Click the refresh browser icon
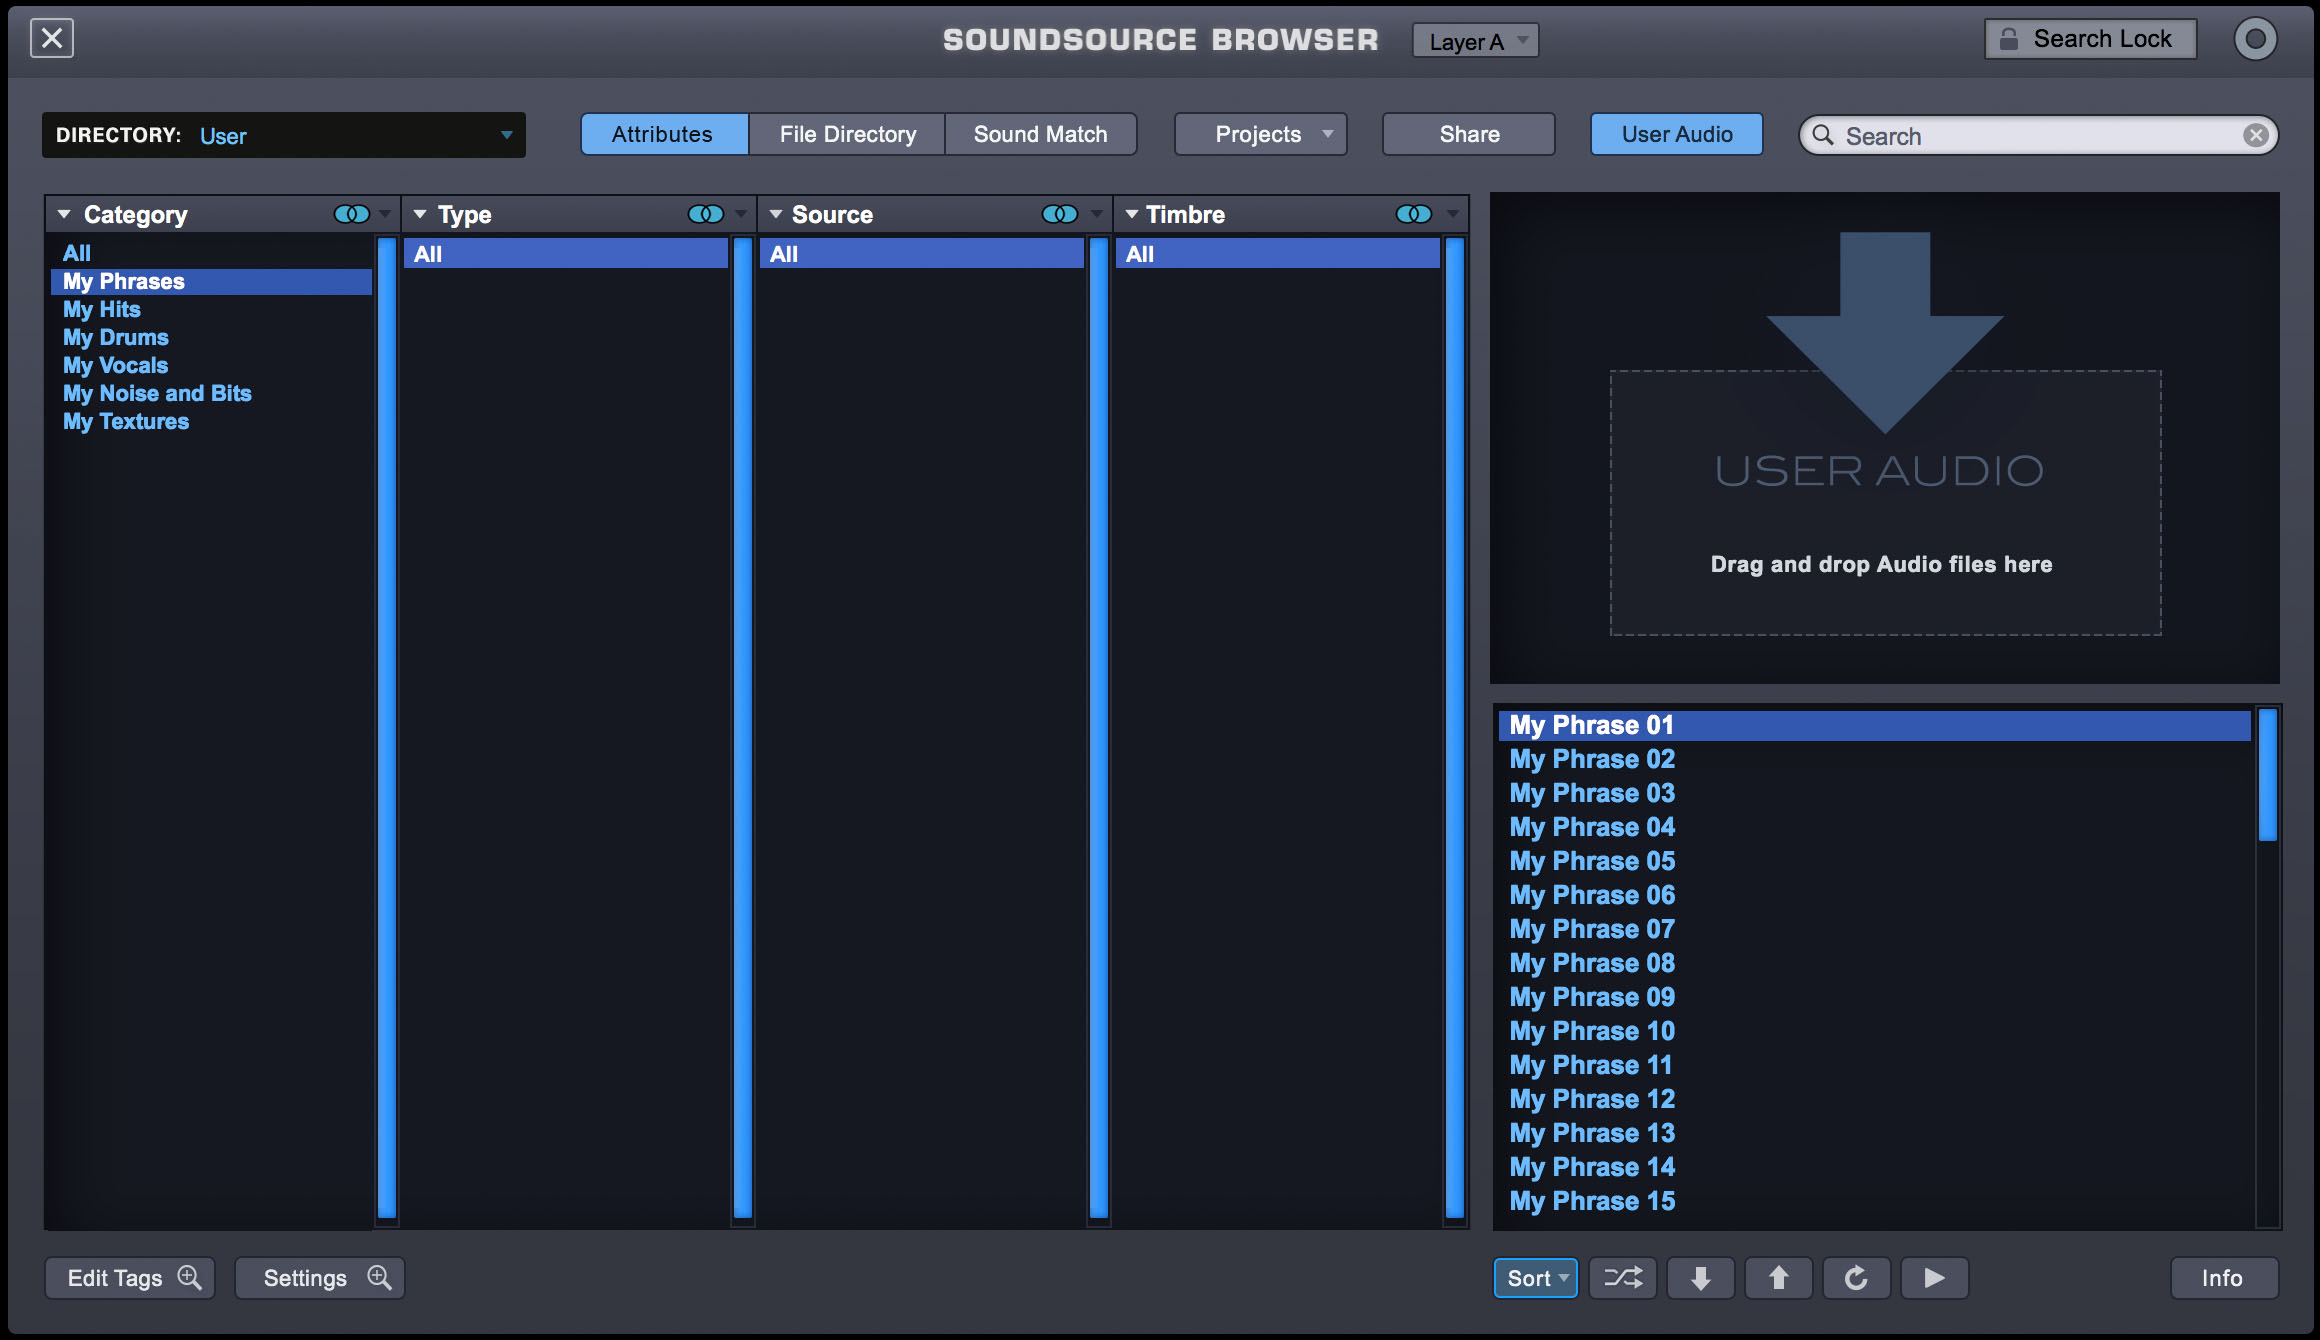 click(x=1856, y=1278)
